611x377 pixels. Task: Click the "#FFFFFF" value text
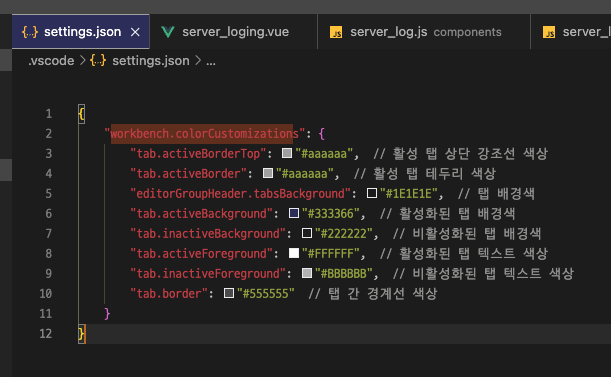click(x=330, y=253)
